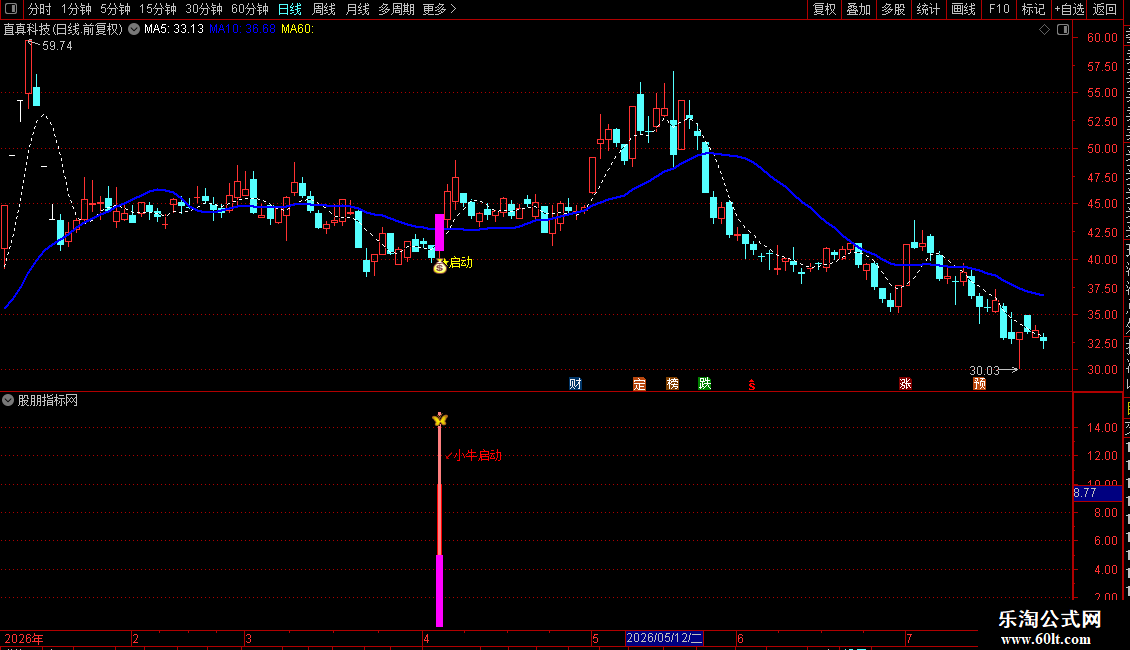Click the 统计 statistics button
This screenshot has height=650, width=1130.
coord(928,9)
